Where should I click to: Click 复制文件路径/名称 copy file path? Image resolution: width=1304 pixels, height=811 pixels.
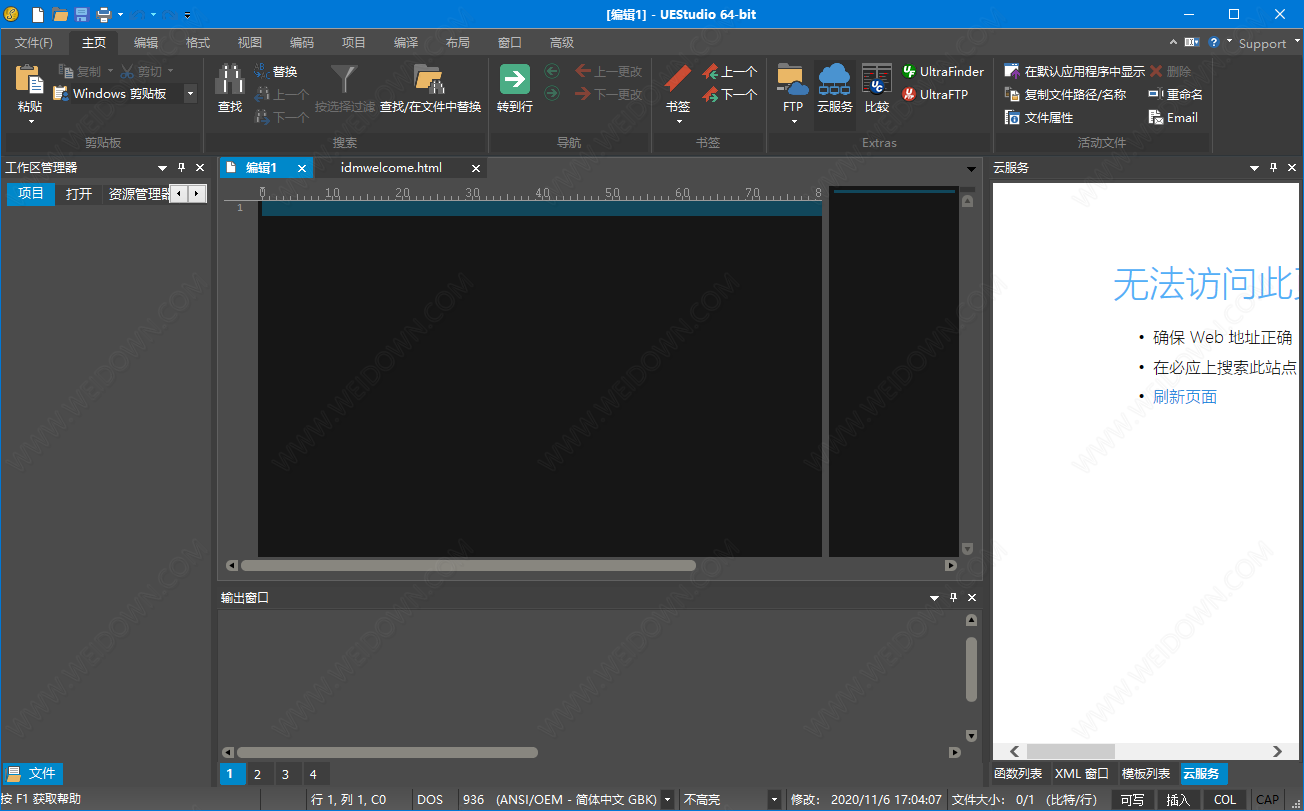coord(1065,94)
